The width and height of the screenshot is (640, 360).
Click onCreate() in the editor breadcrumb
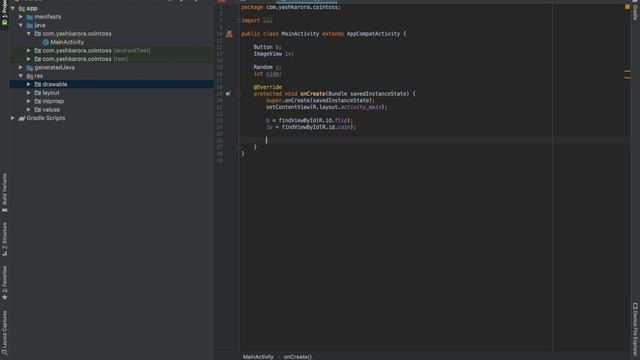pyautogui.click(x=298, y=357)
